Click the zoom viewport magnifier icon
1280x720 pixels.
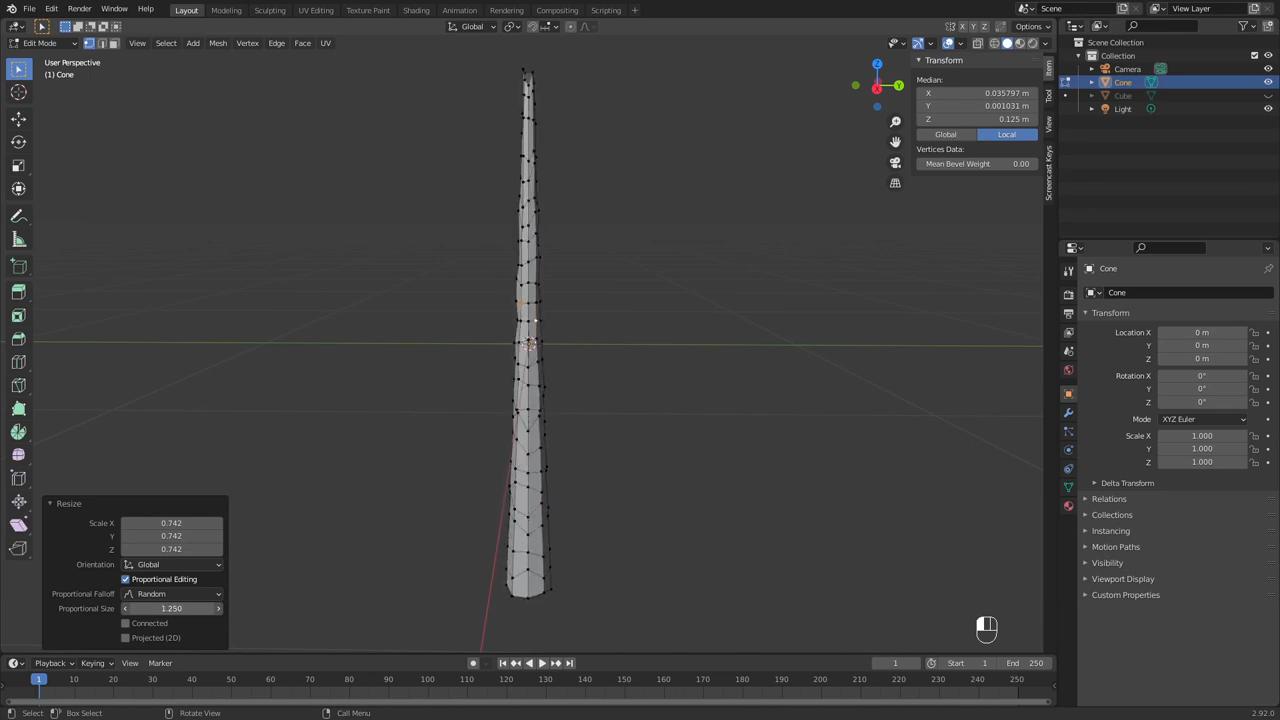coord(895,122)
